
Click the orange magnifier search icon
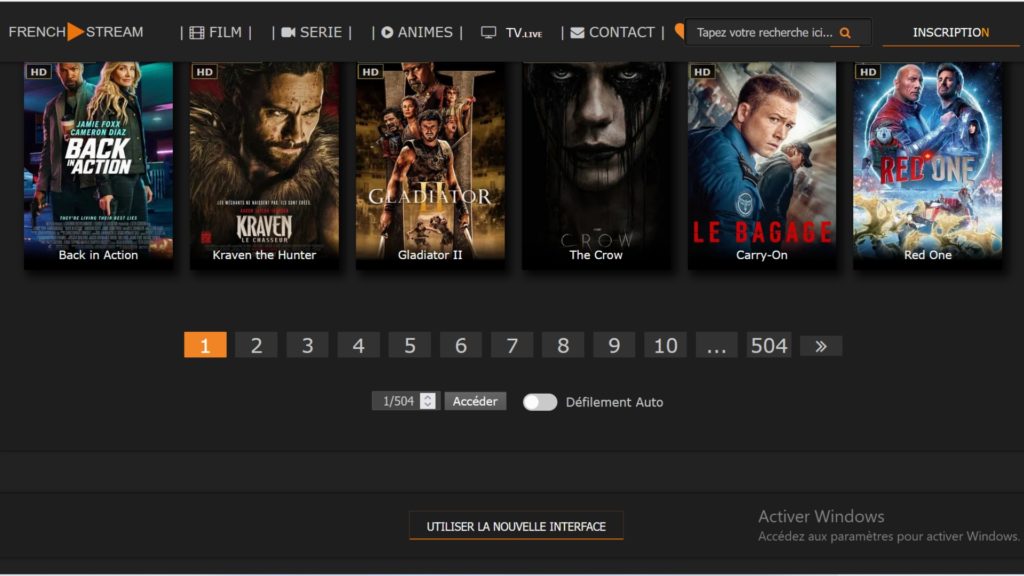845,33
